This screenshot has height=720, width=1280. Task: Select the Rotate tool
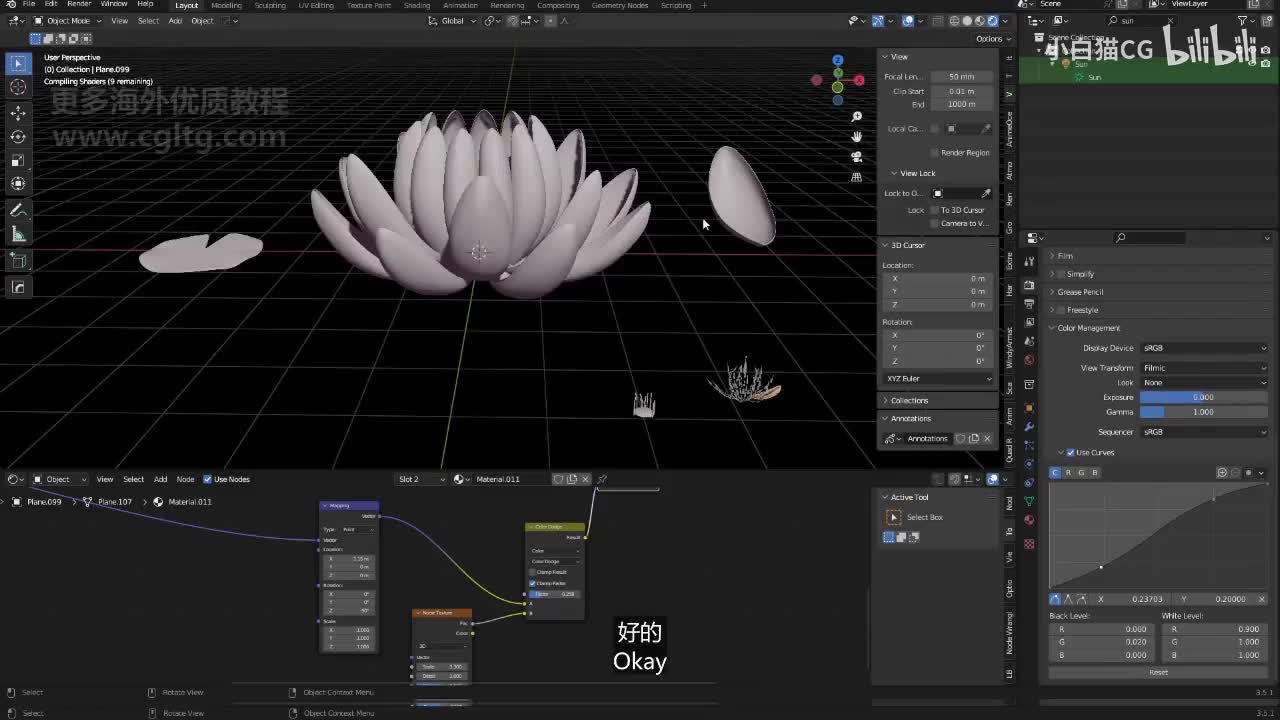18,137
